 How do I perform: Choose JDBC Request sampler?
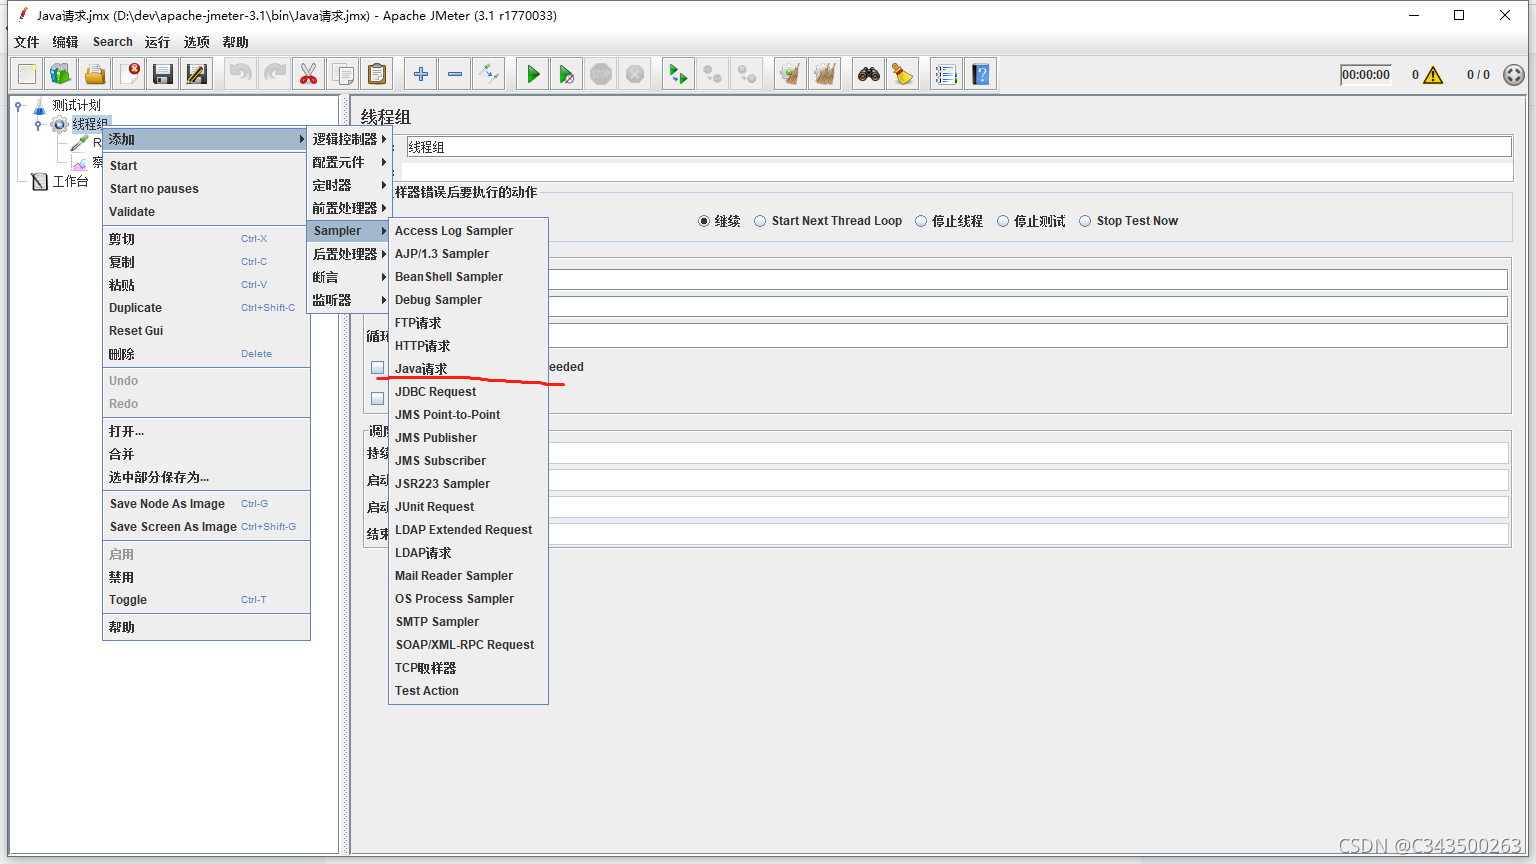tap(468, 392)
